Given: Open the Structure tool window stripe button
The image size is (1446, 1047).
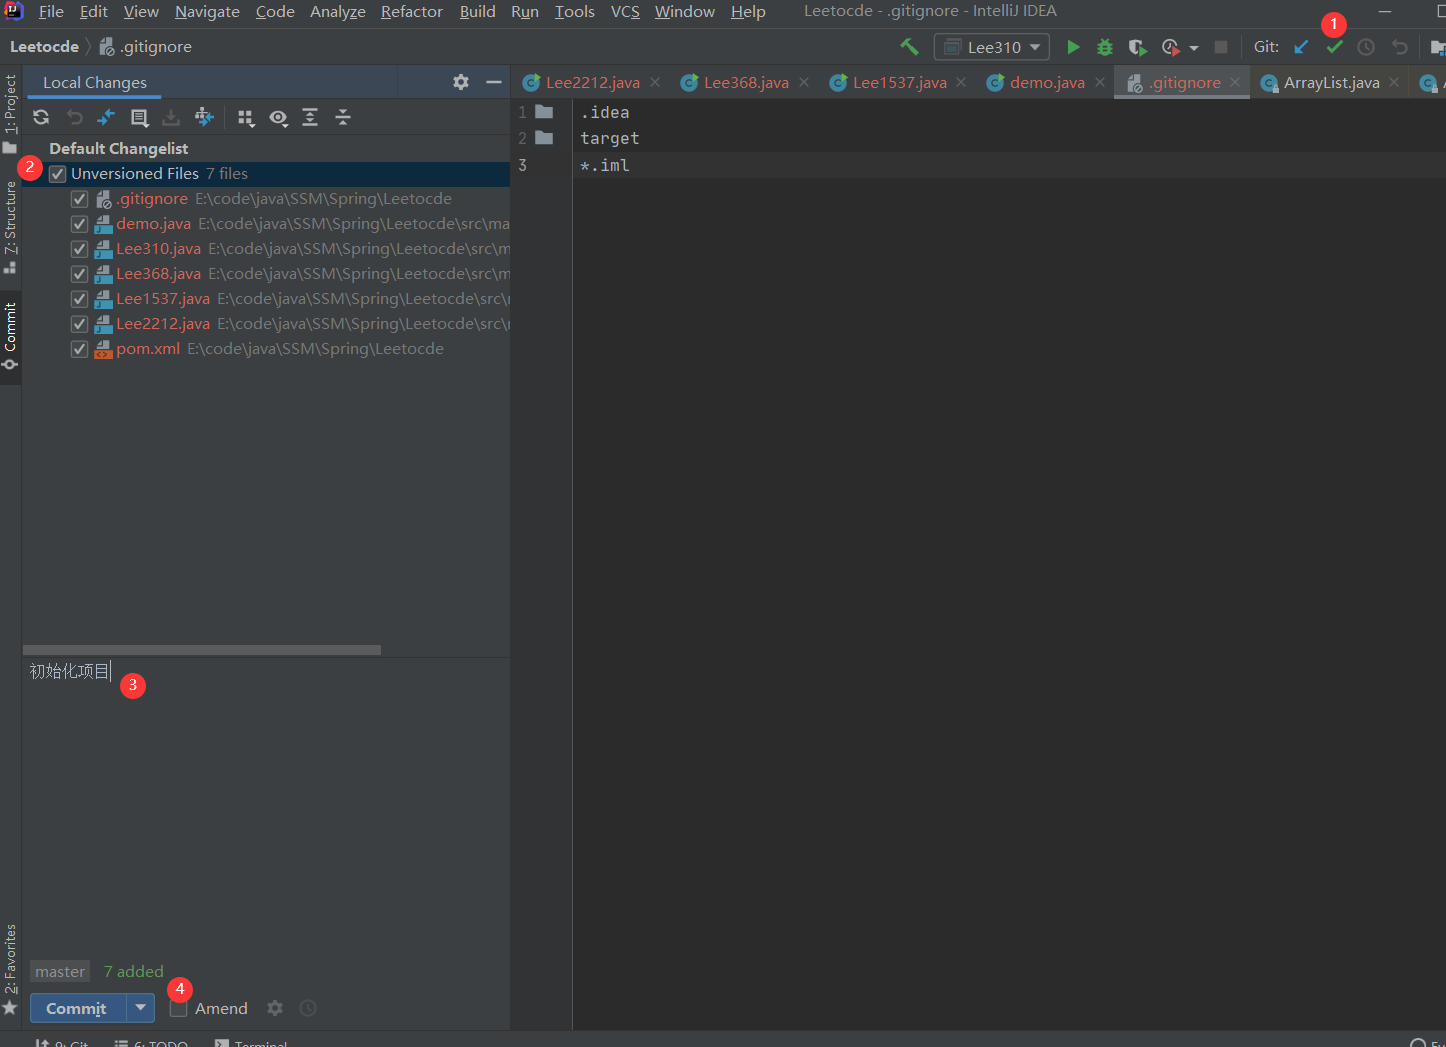Looking at the screenshot, I should pyautogui.click(x=10, y=227).
